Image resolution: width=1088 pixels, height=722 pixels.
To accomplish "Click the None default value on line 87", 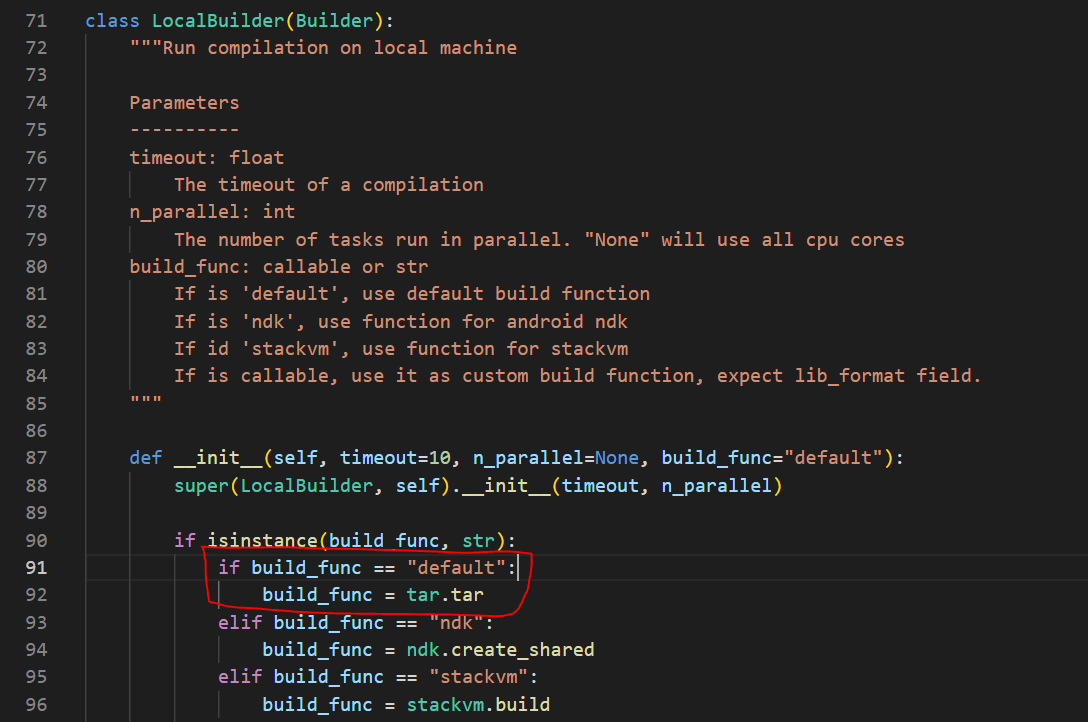I will [617, 458].
